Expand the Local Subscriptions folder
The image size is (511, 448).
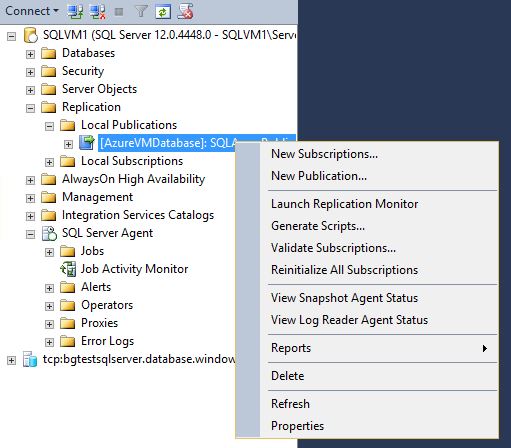49,162
